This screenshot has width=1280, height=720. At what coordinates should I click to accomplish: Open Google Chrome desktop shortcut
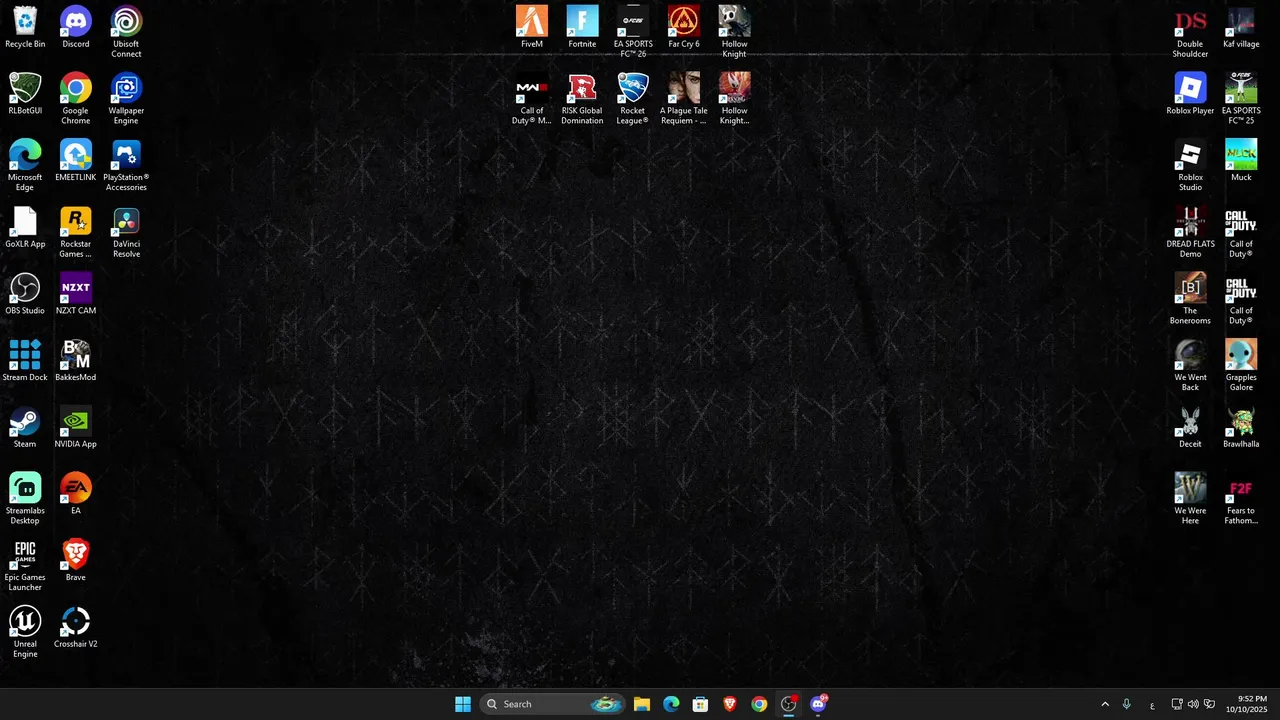(76, 99)
